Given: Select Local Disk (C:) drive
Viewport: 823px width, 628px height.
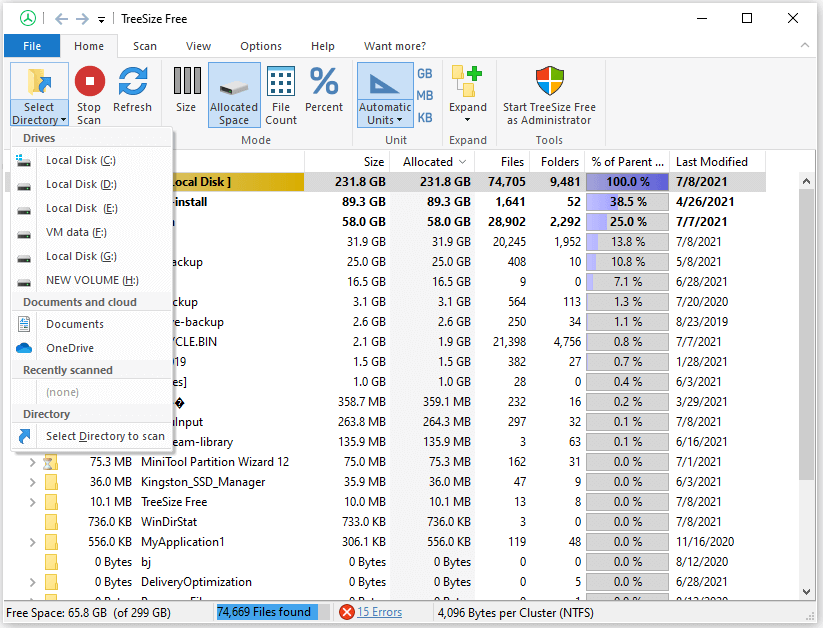Looking at the screenshot, I should tap(92, 160).
